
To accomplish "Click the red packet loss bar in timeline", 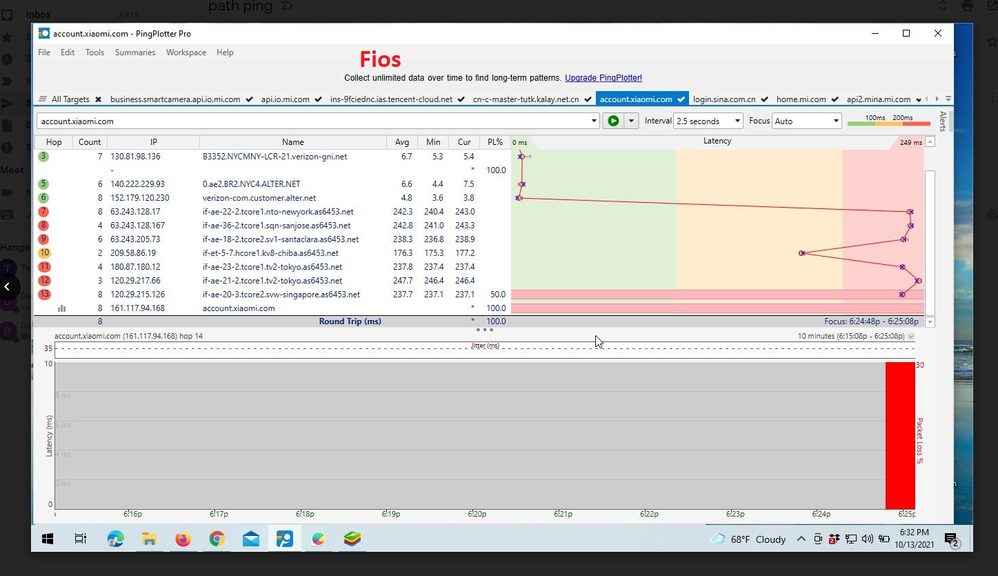I will pyautogui.click(x=900, y=435).
